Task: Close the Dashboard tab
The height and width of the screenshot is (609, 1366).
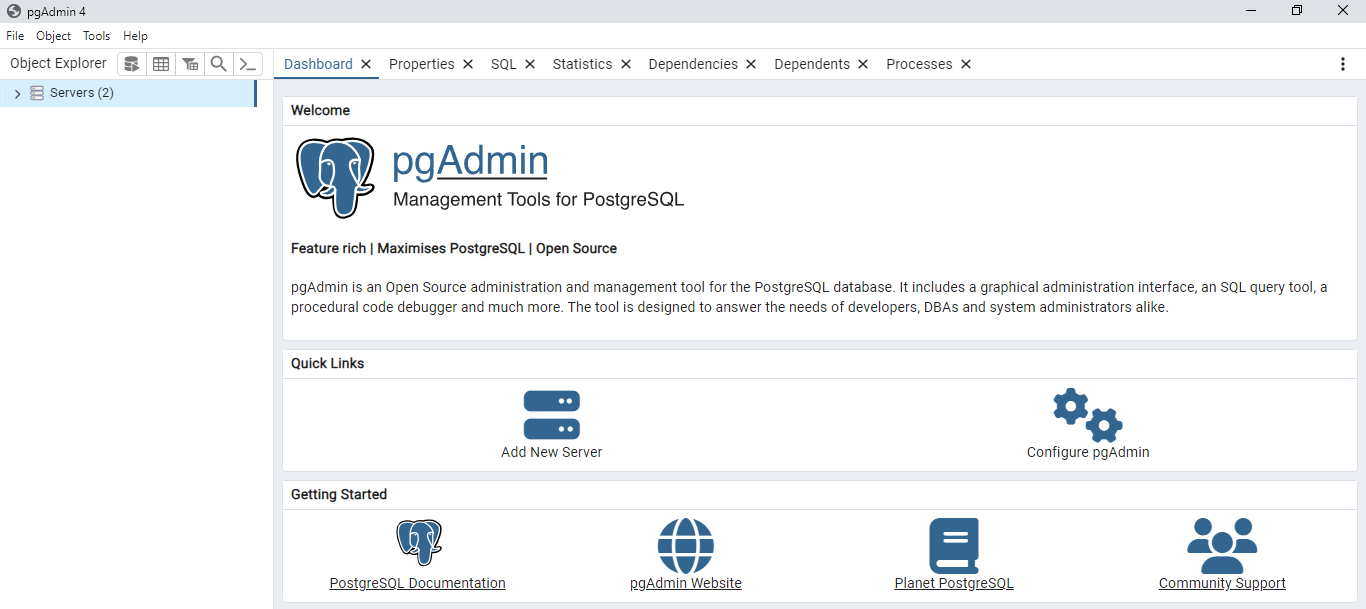Action: (366, 64)
